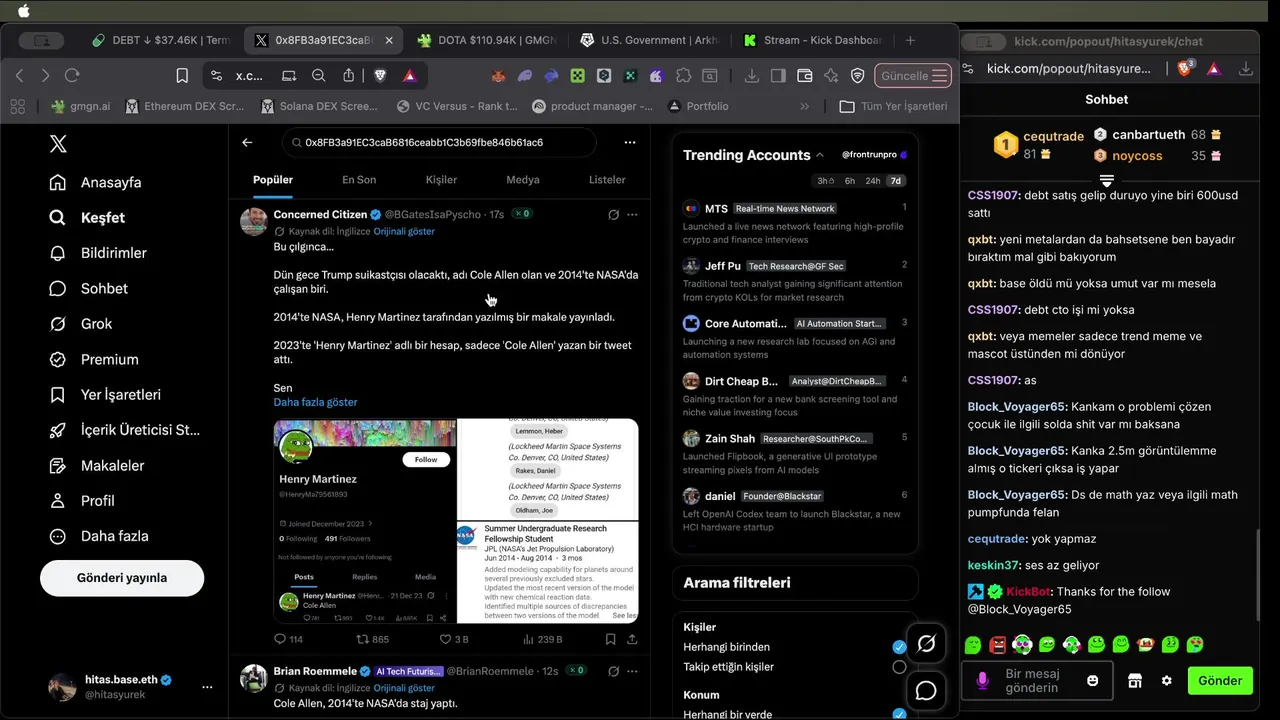This screenshot has width=1280, height=720.
Task: Open Sohbet messages in the X sidebar
Action: (x=58, y=288)
